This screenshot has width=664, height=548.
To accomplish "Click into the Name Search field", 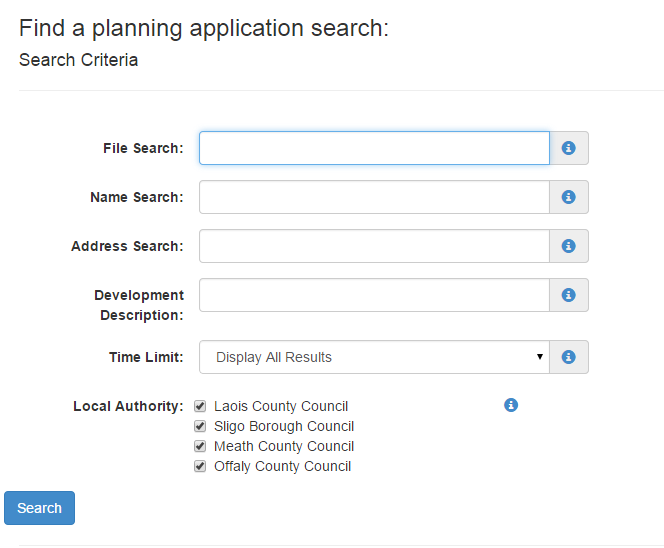I will [x=374, y=197].
